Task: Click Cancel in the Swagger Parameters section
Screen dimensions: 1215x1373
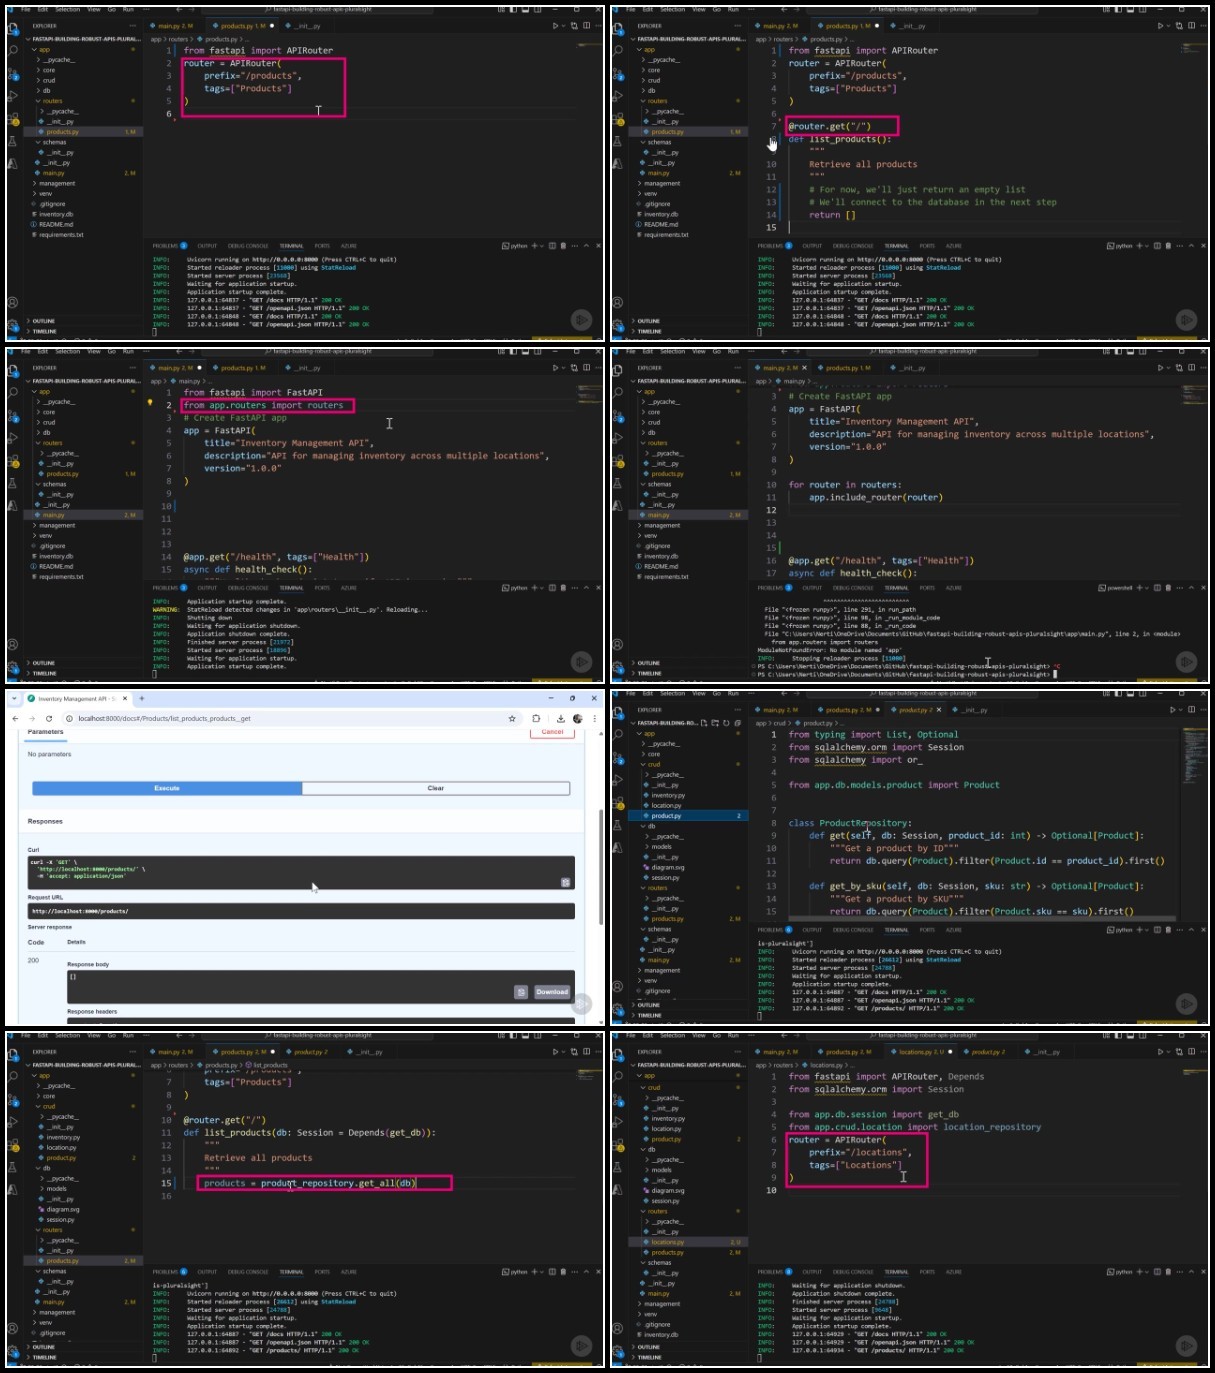Action: pyautogui.click(x=553, y=732)
